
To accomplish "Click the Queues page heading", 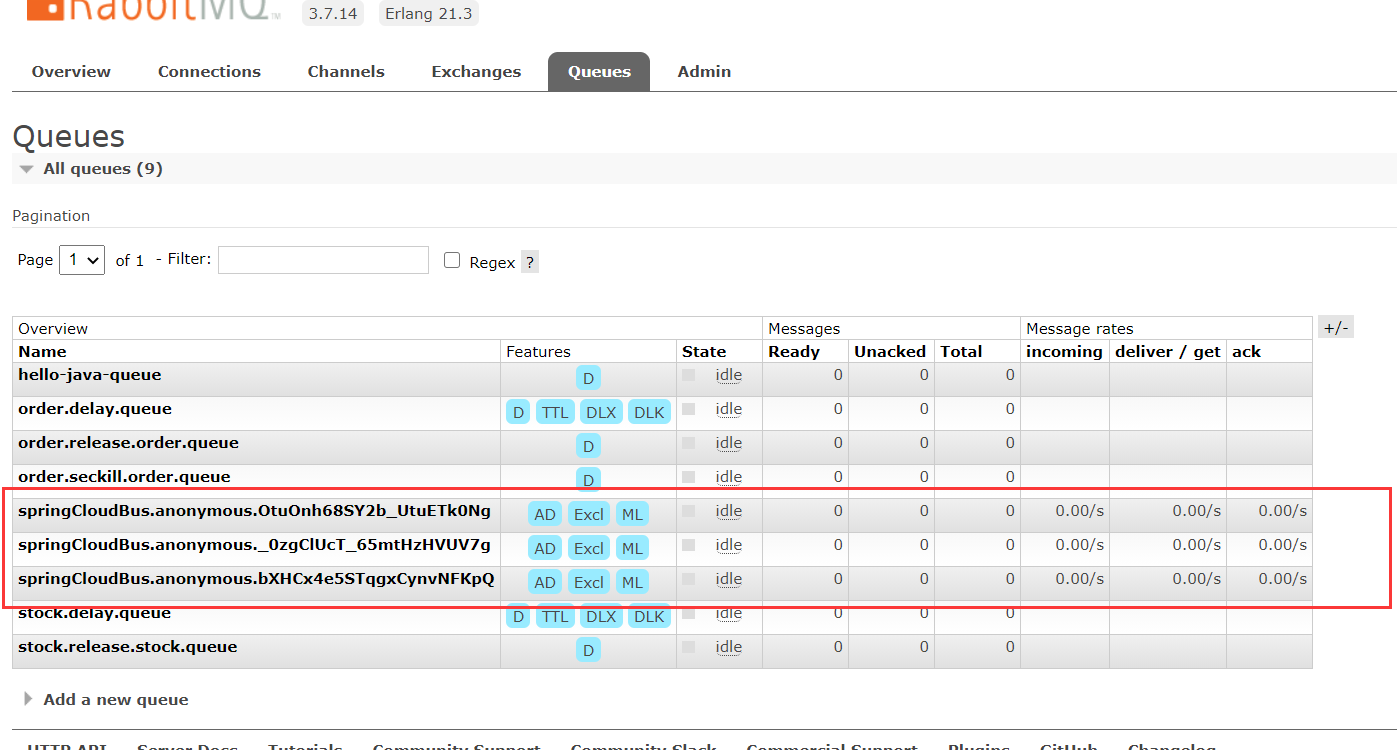I will (69, 137).
